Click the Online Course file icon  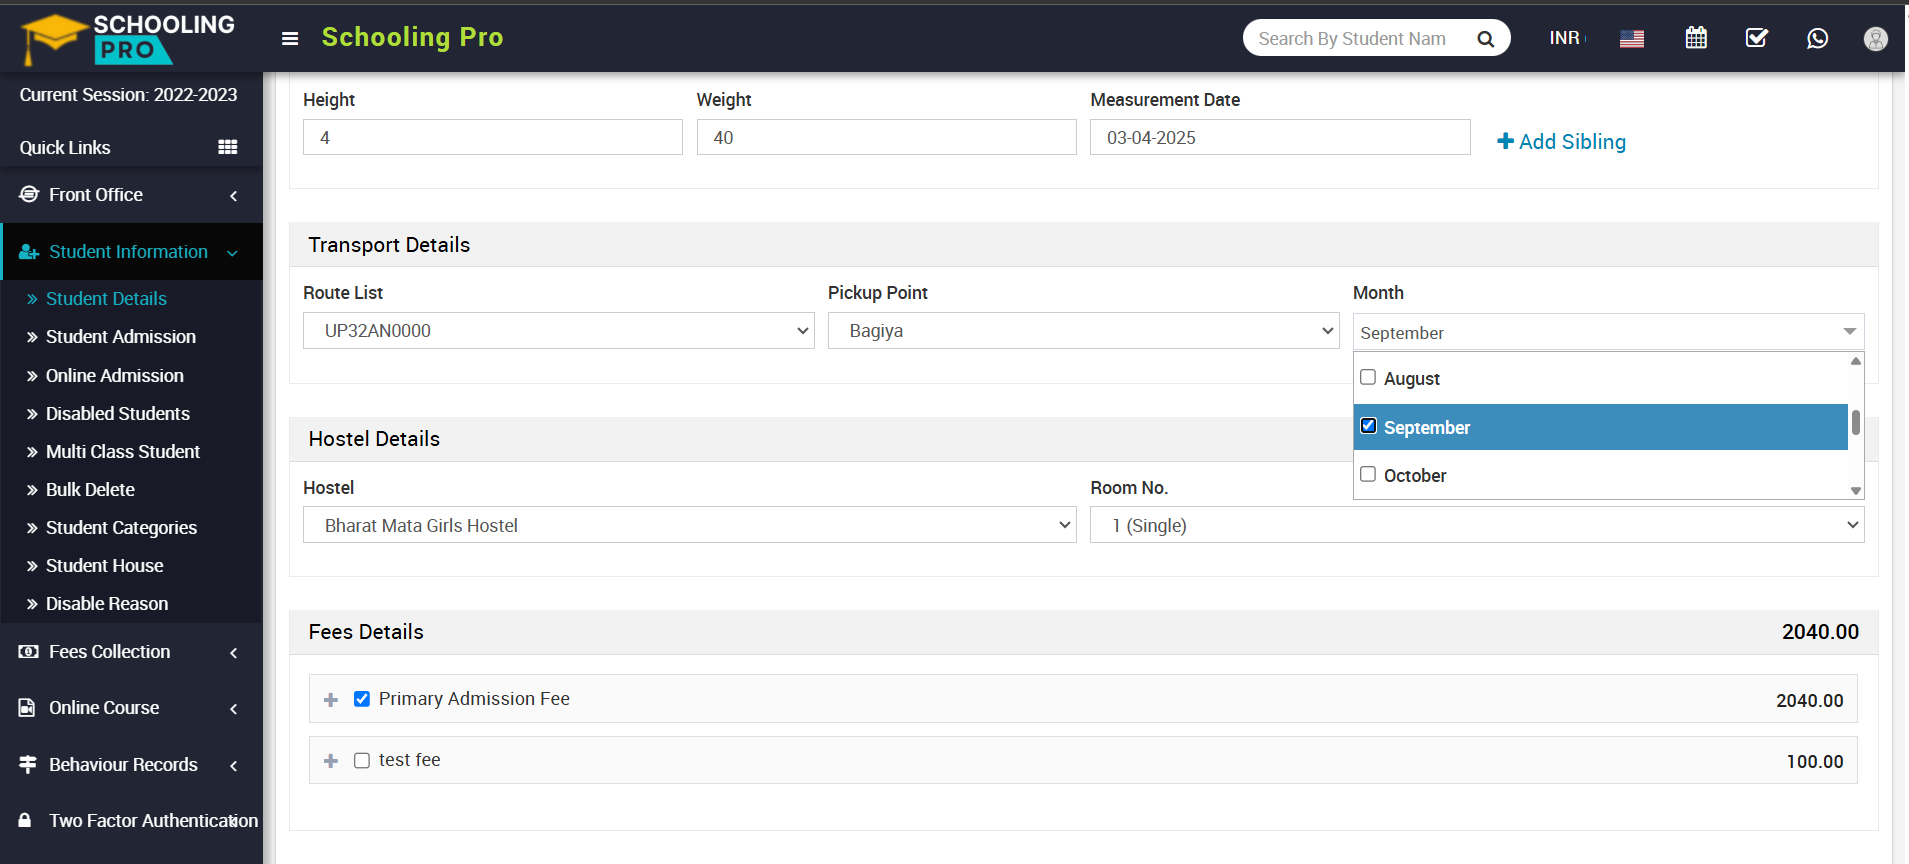[27, 707]
